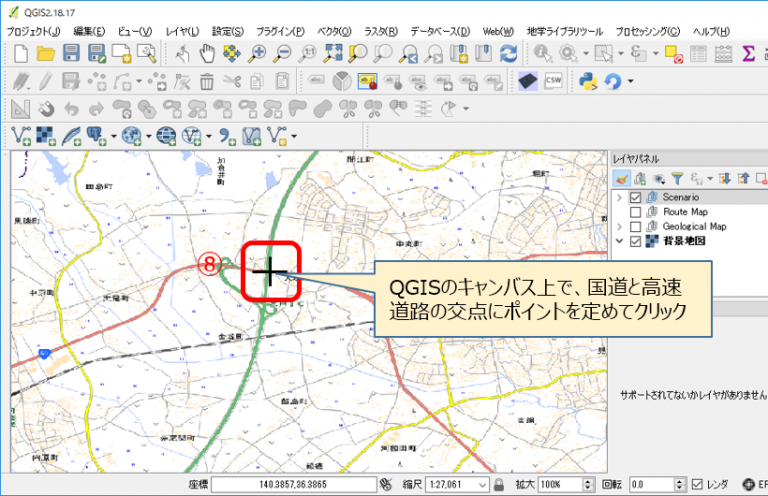Open the ラスタ(R) menu
Viewport: 768px width, 496px height.
coord(381,31)
